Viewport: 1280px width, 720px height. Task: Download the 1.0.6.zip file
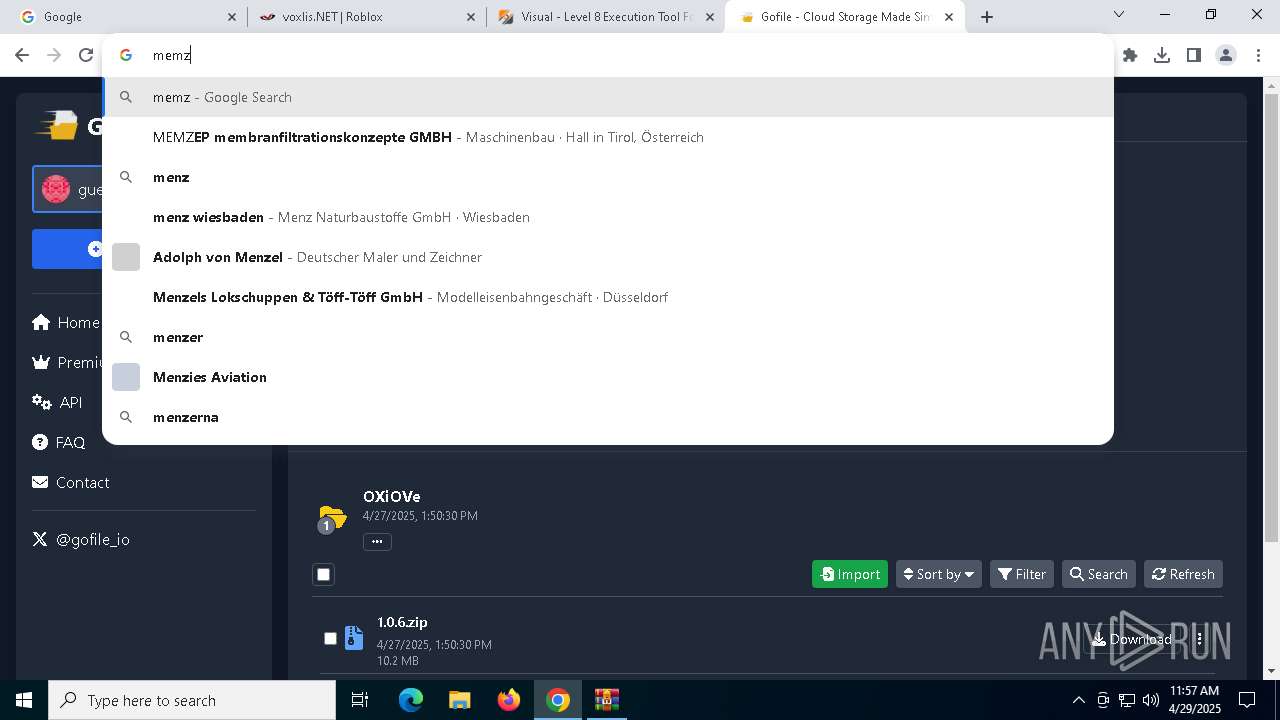coord(1131,639)
